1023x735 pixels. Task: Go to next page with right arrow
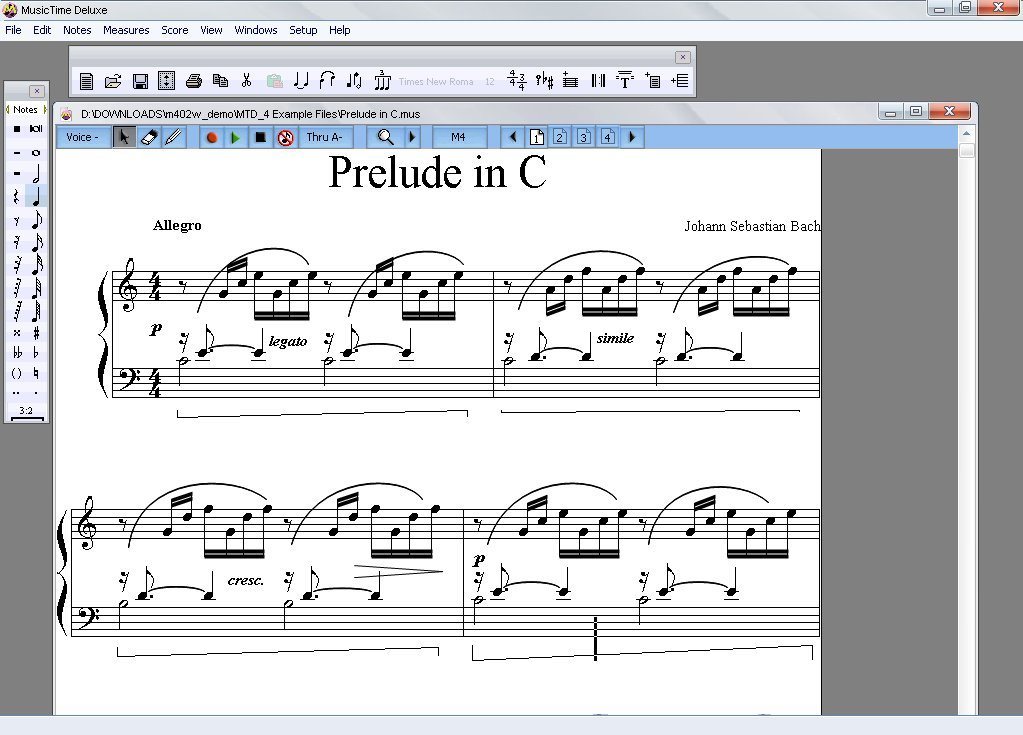point(632,137)
